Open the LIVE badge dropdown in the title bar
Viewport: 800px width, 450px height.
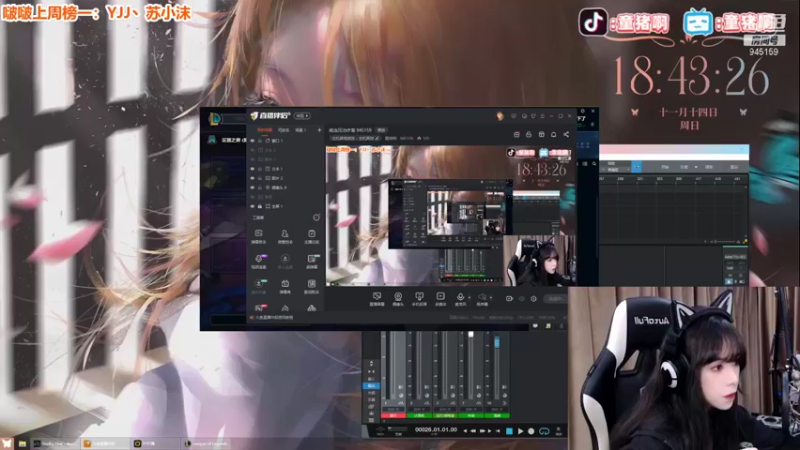[302, 116]
